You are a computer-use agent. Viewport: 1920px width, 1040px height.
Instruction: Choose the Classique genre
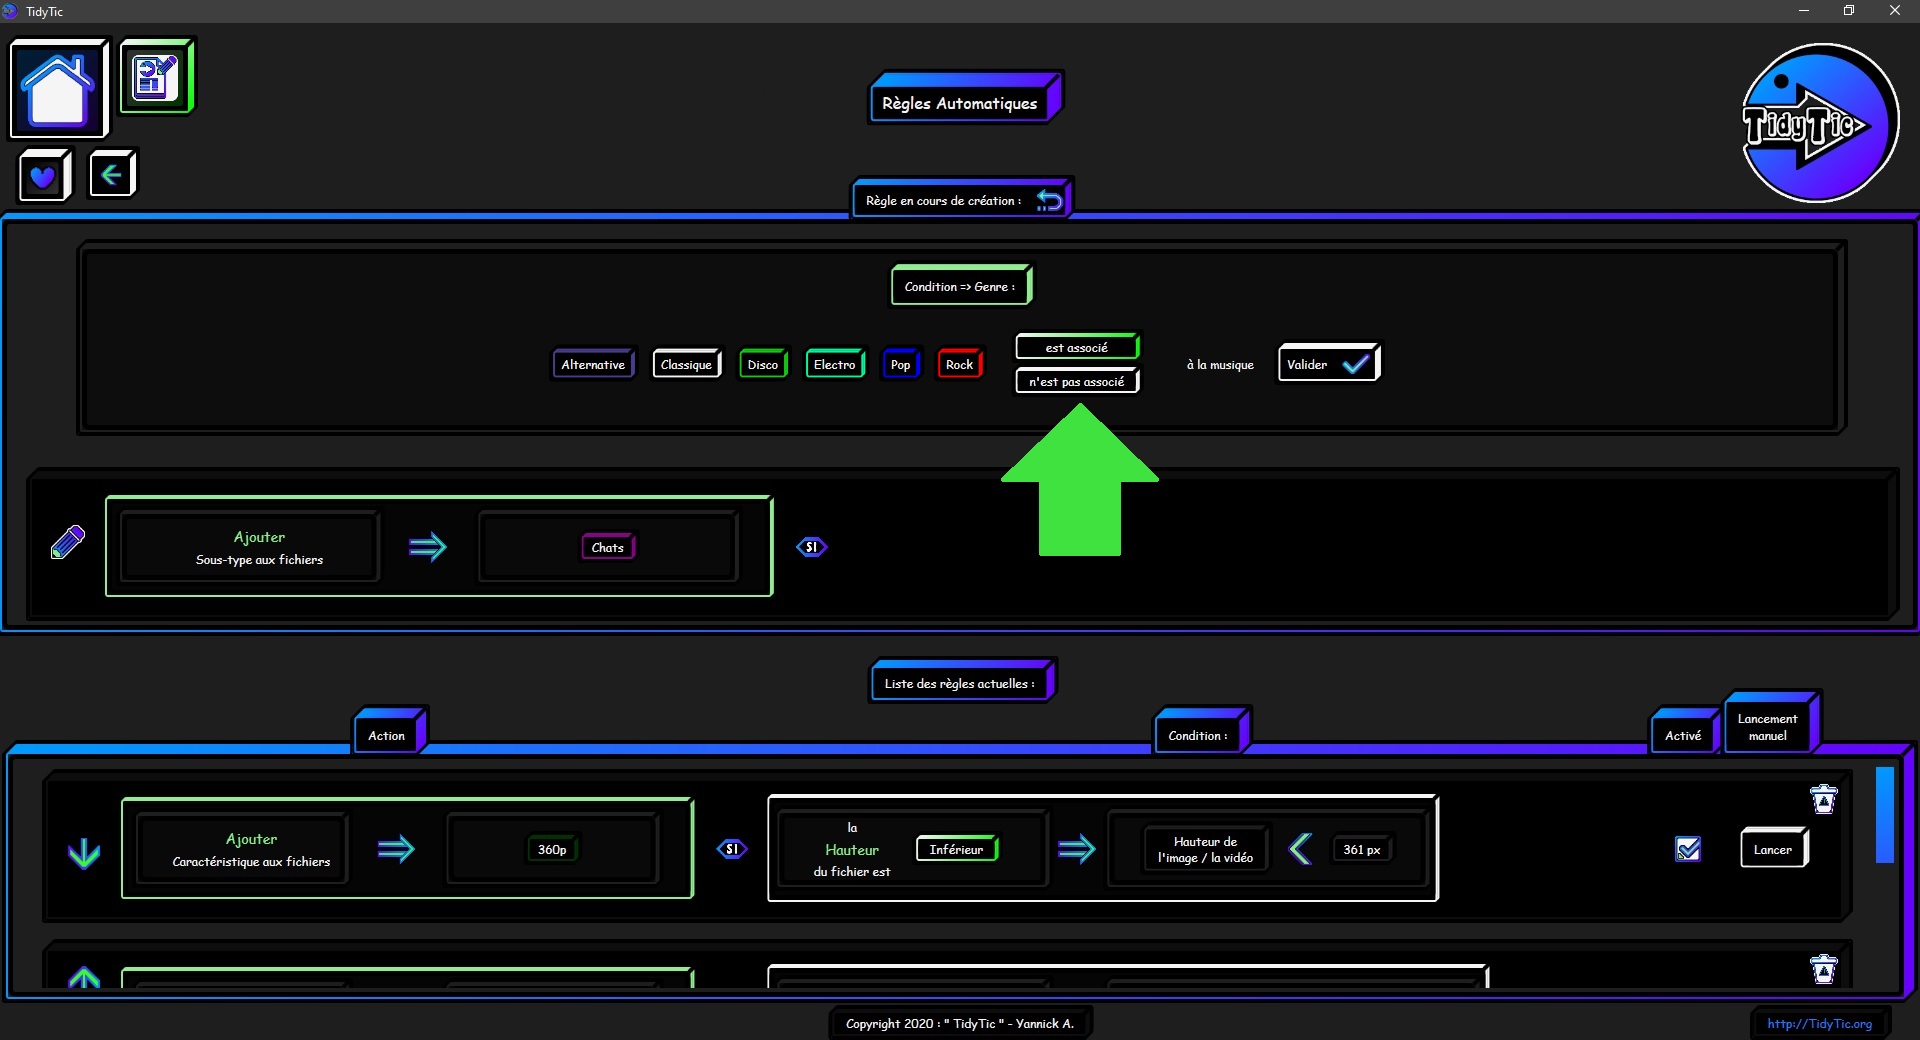point(686,364)
